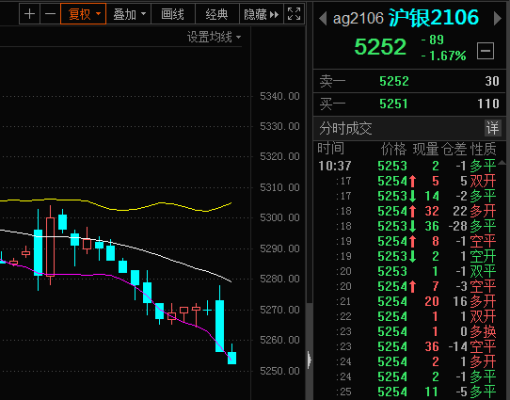This screenshot has height=400, width=510.
Task: Click the 隐藏 hide panel button
Action: (x=261, y=14)
